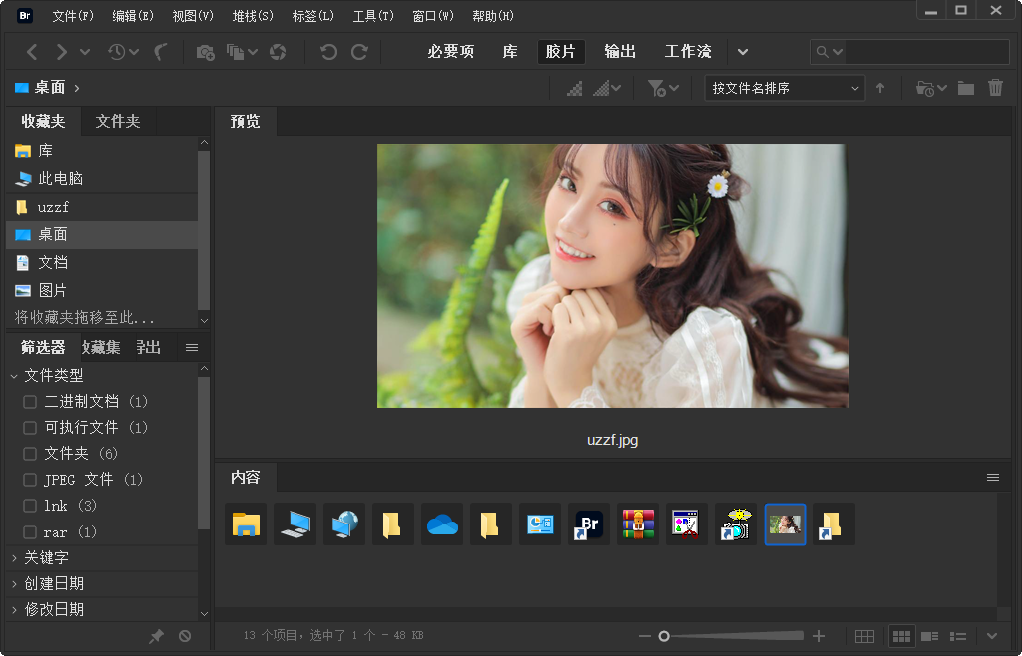
Task: Delete the selected item using the trash icon
Action: click(x=996, y=88)
